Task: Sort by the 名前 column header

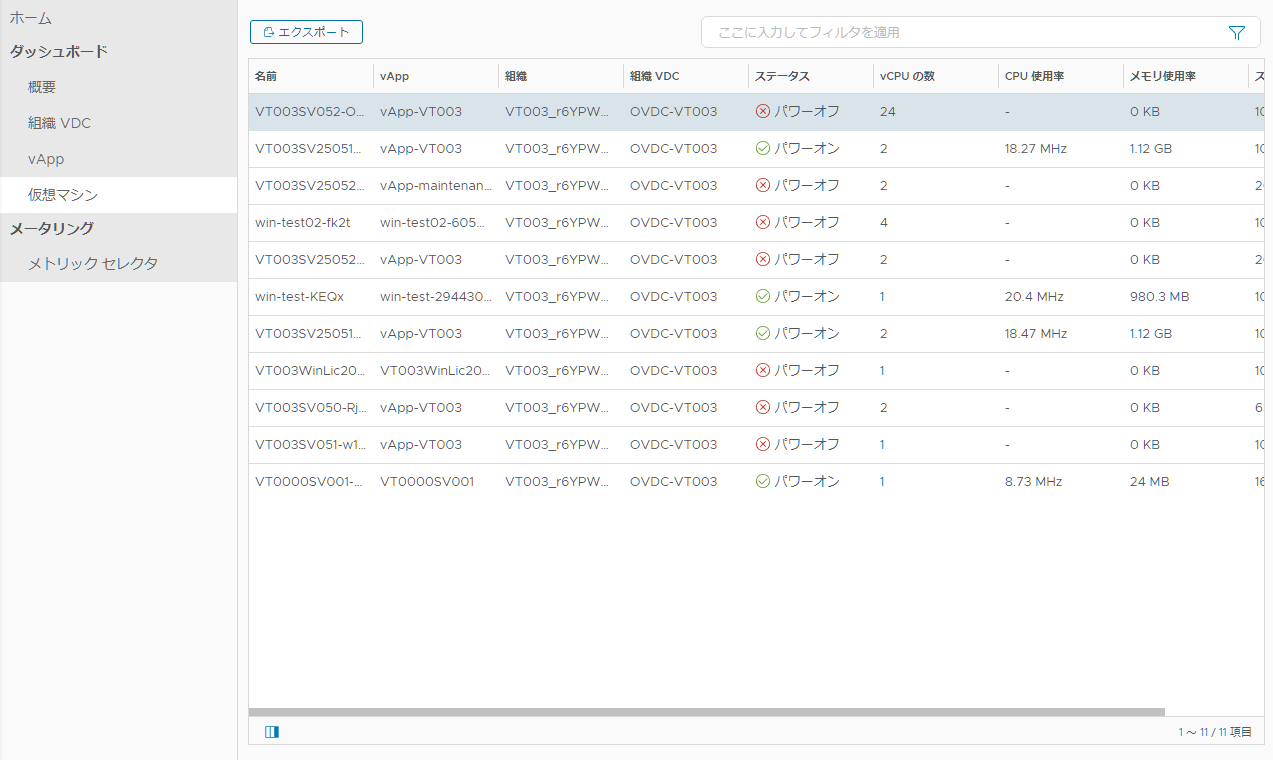Action: point(266,76)
